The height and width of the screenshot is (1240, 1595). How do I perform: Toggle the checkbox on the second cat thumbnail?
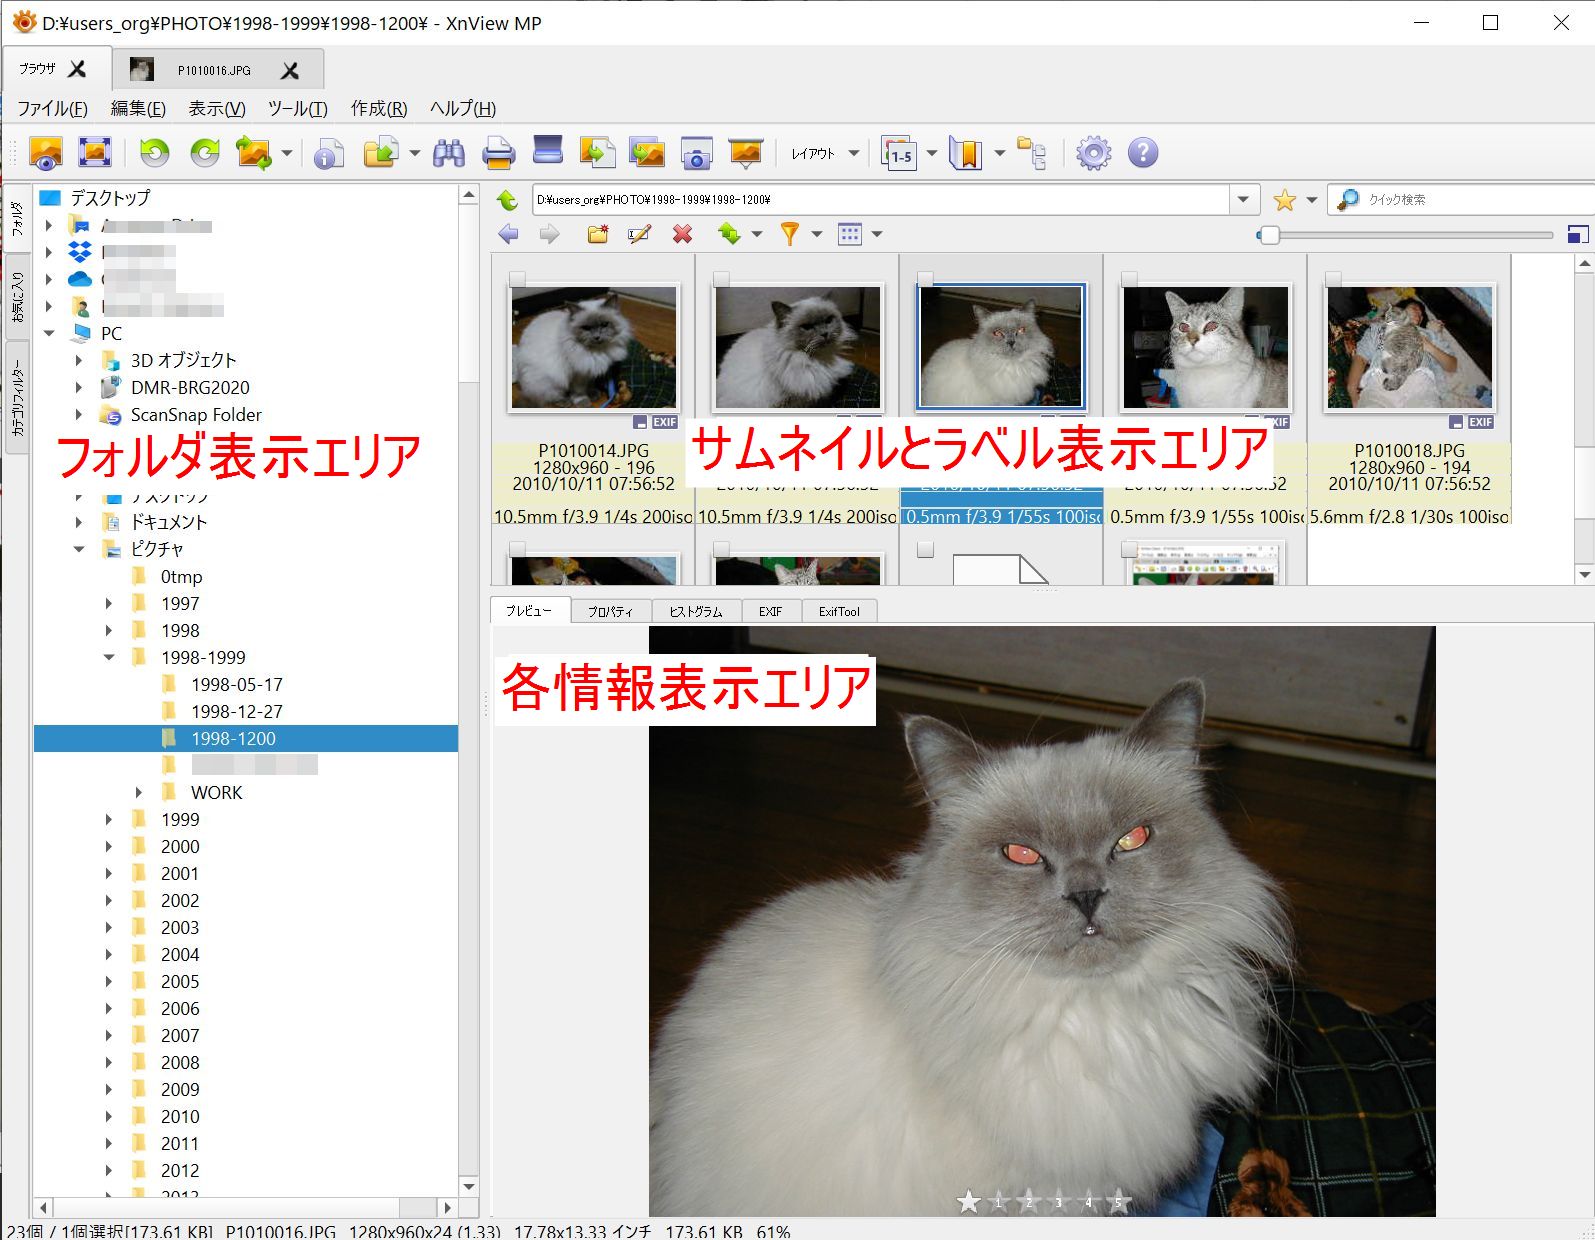(x=721, y=279)
